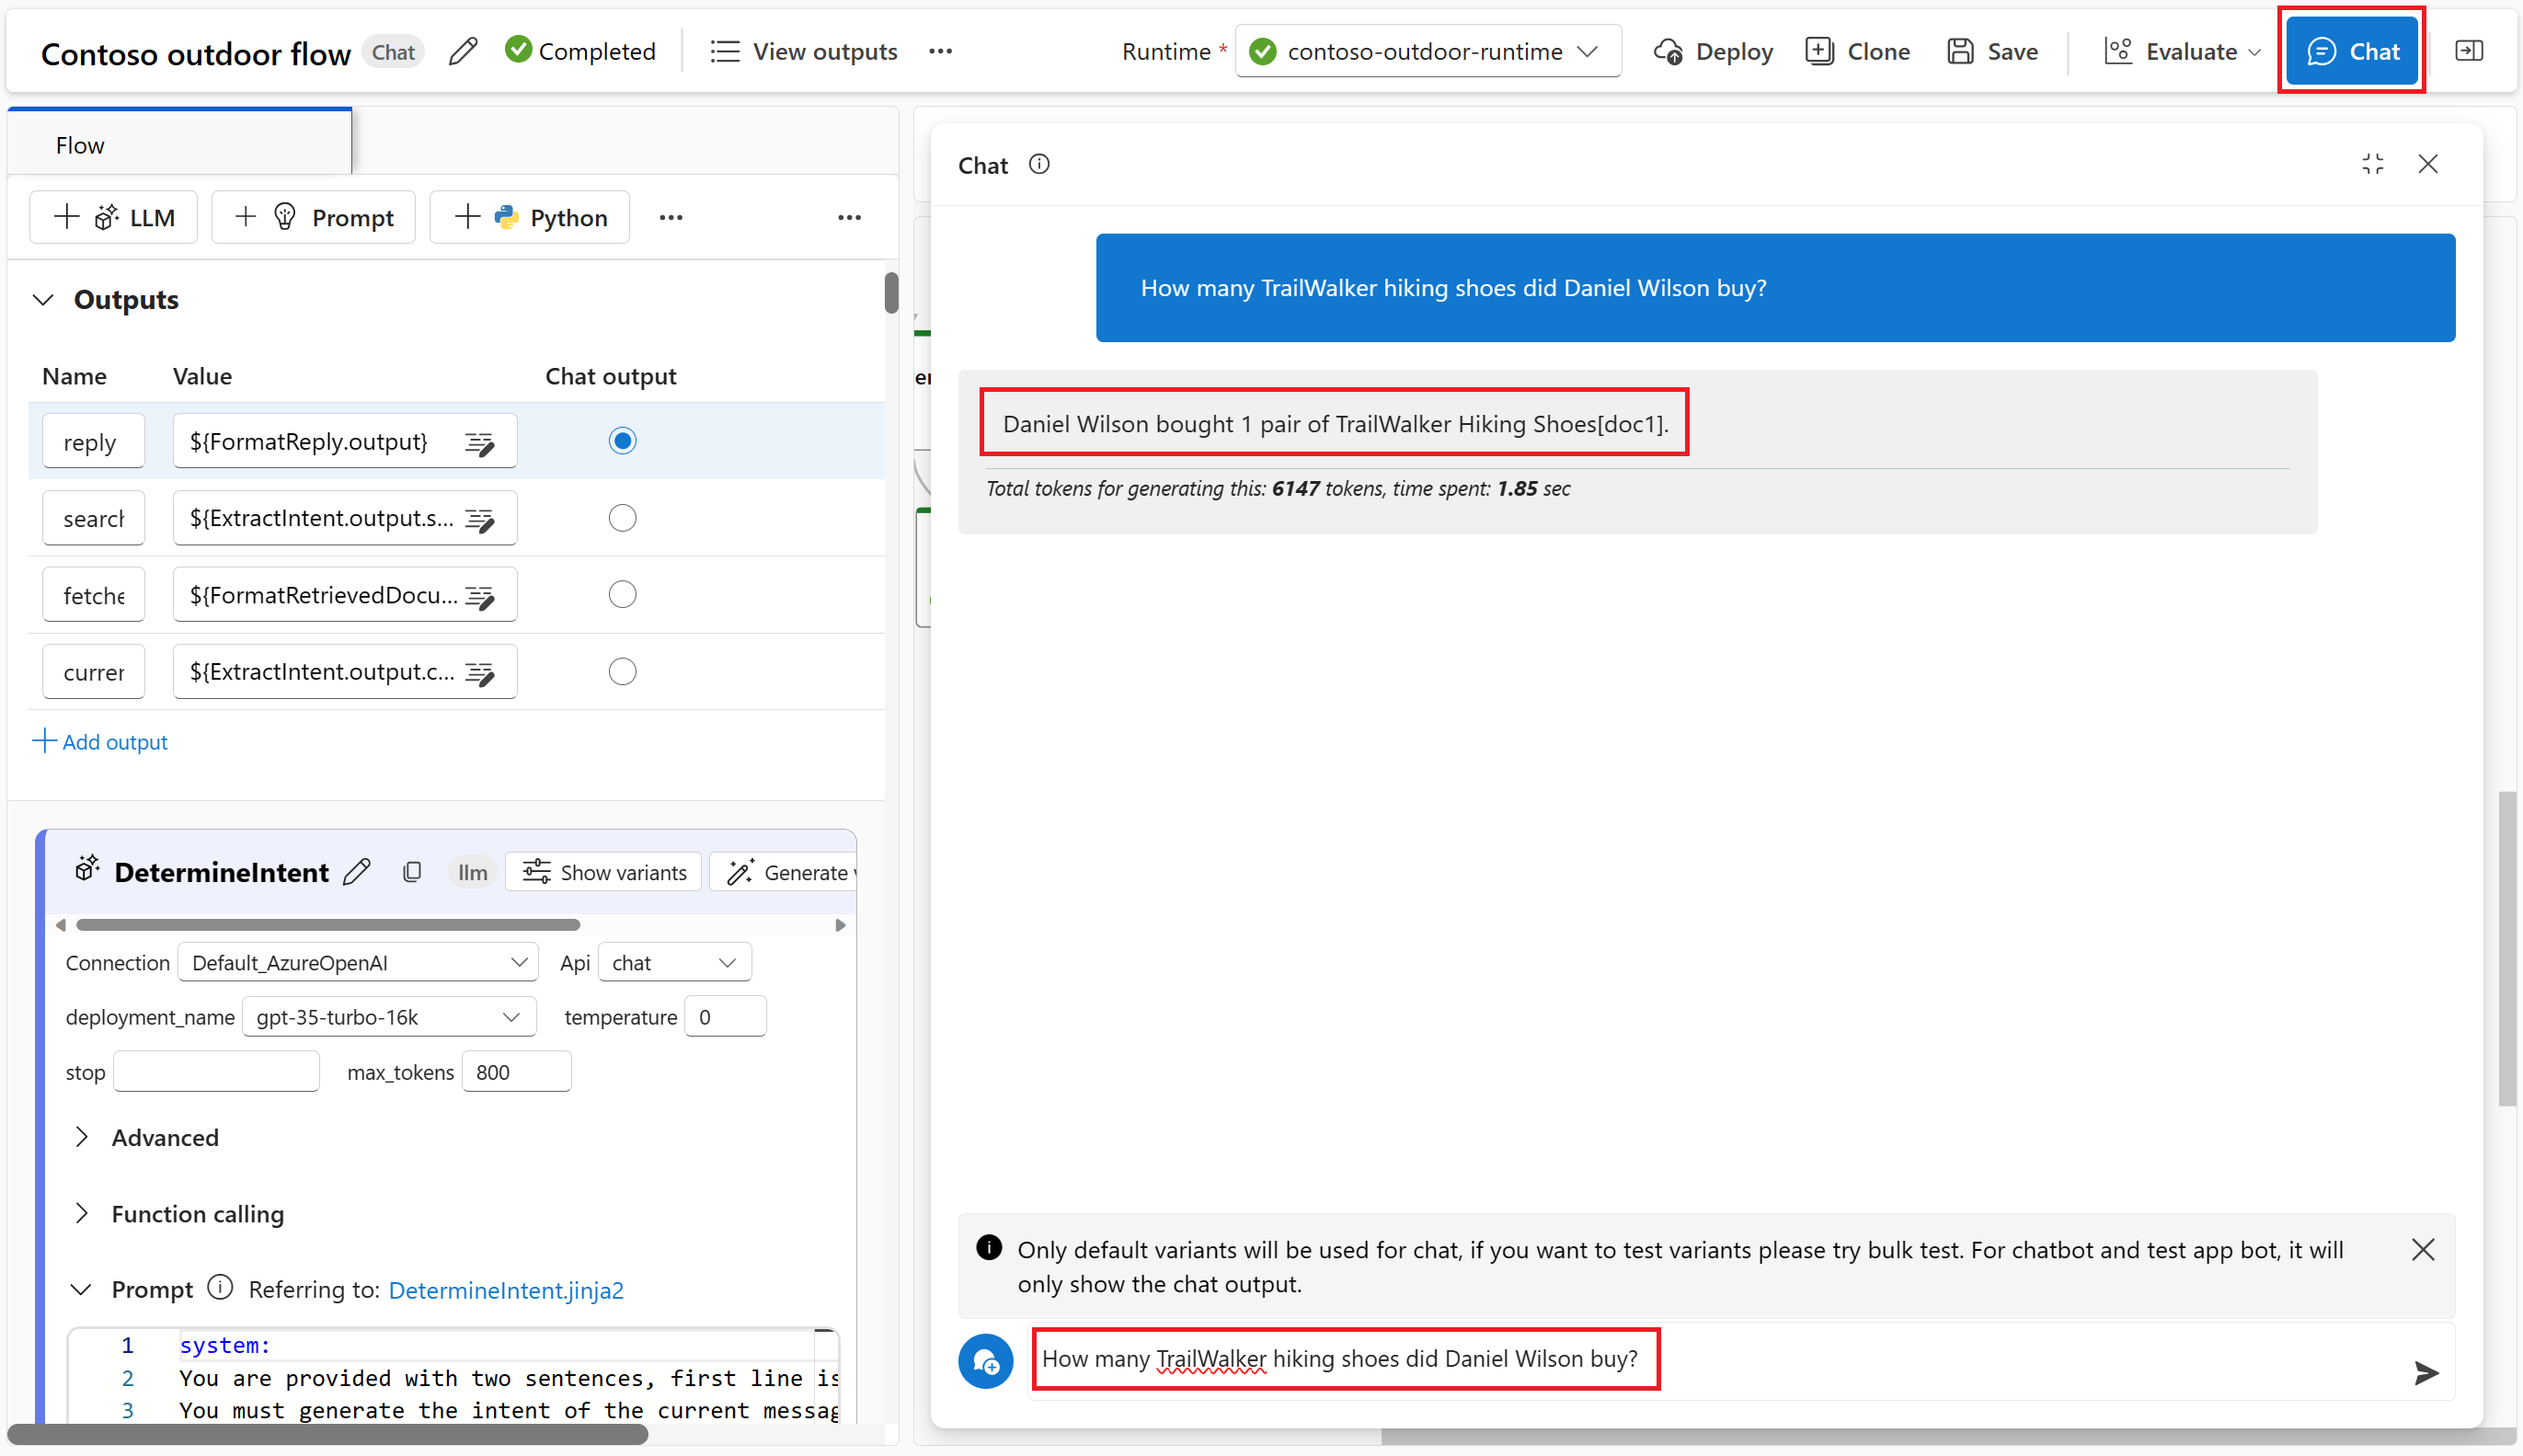This screenshot has width=2523, height=1456.
Task: Open the contoso-outdoor-runtime dropdown
Action: (1428, 51)
